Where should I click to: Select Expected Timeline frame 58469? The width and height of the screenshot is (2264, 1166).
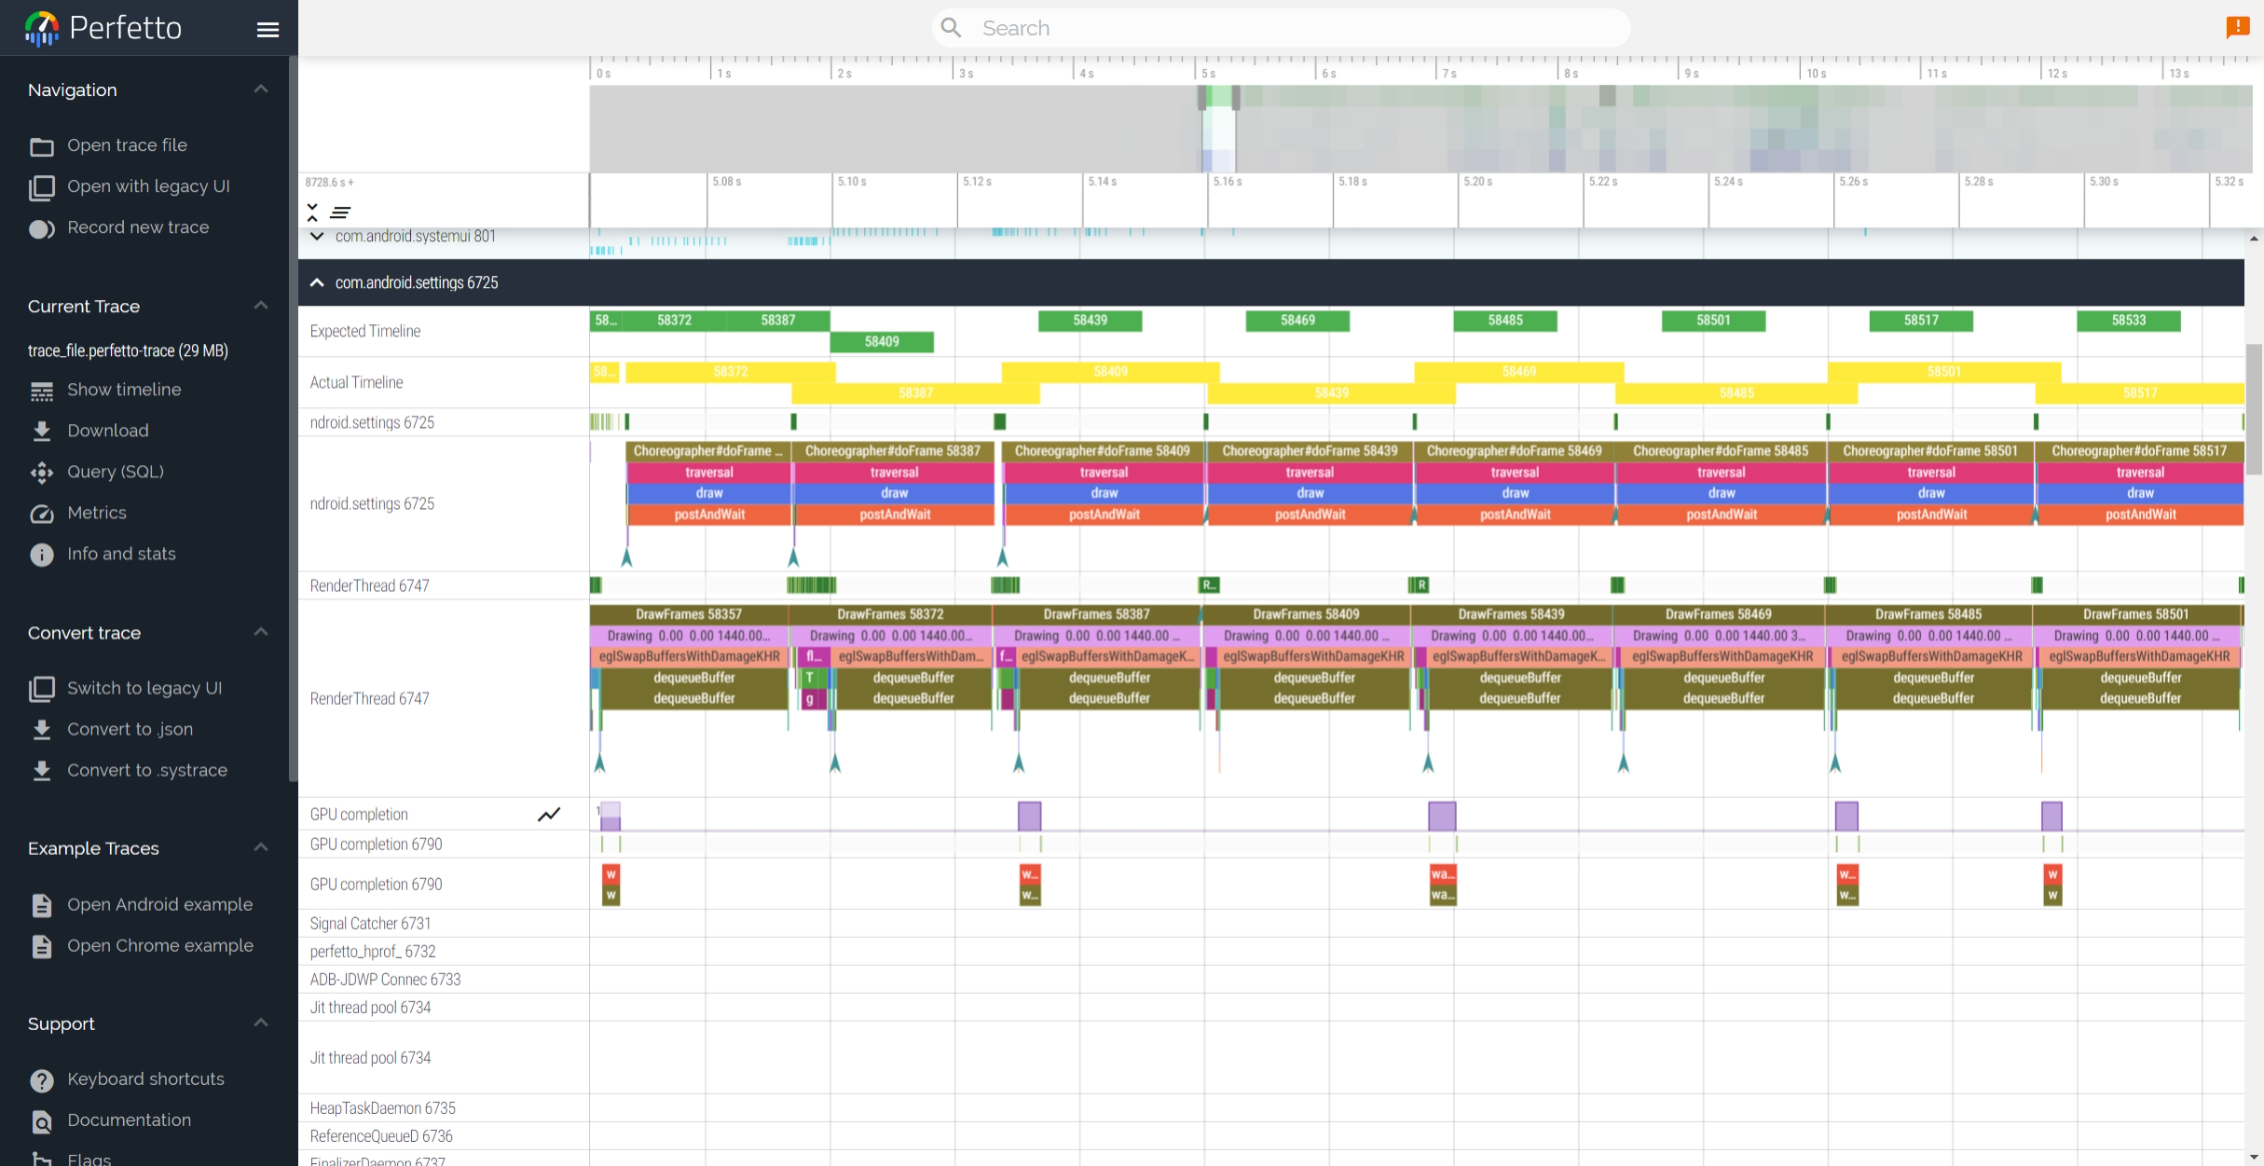coord(1297,321)
